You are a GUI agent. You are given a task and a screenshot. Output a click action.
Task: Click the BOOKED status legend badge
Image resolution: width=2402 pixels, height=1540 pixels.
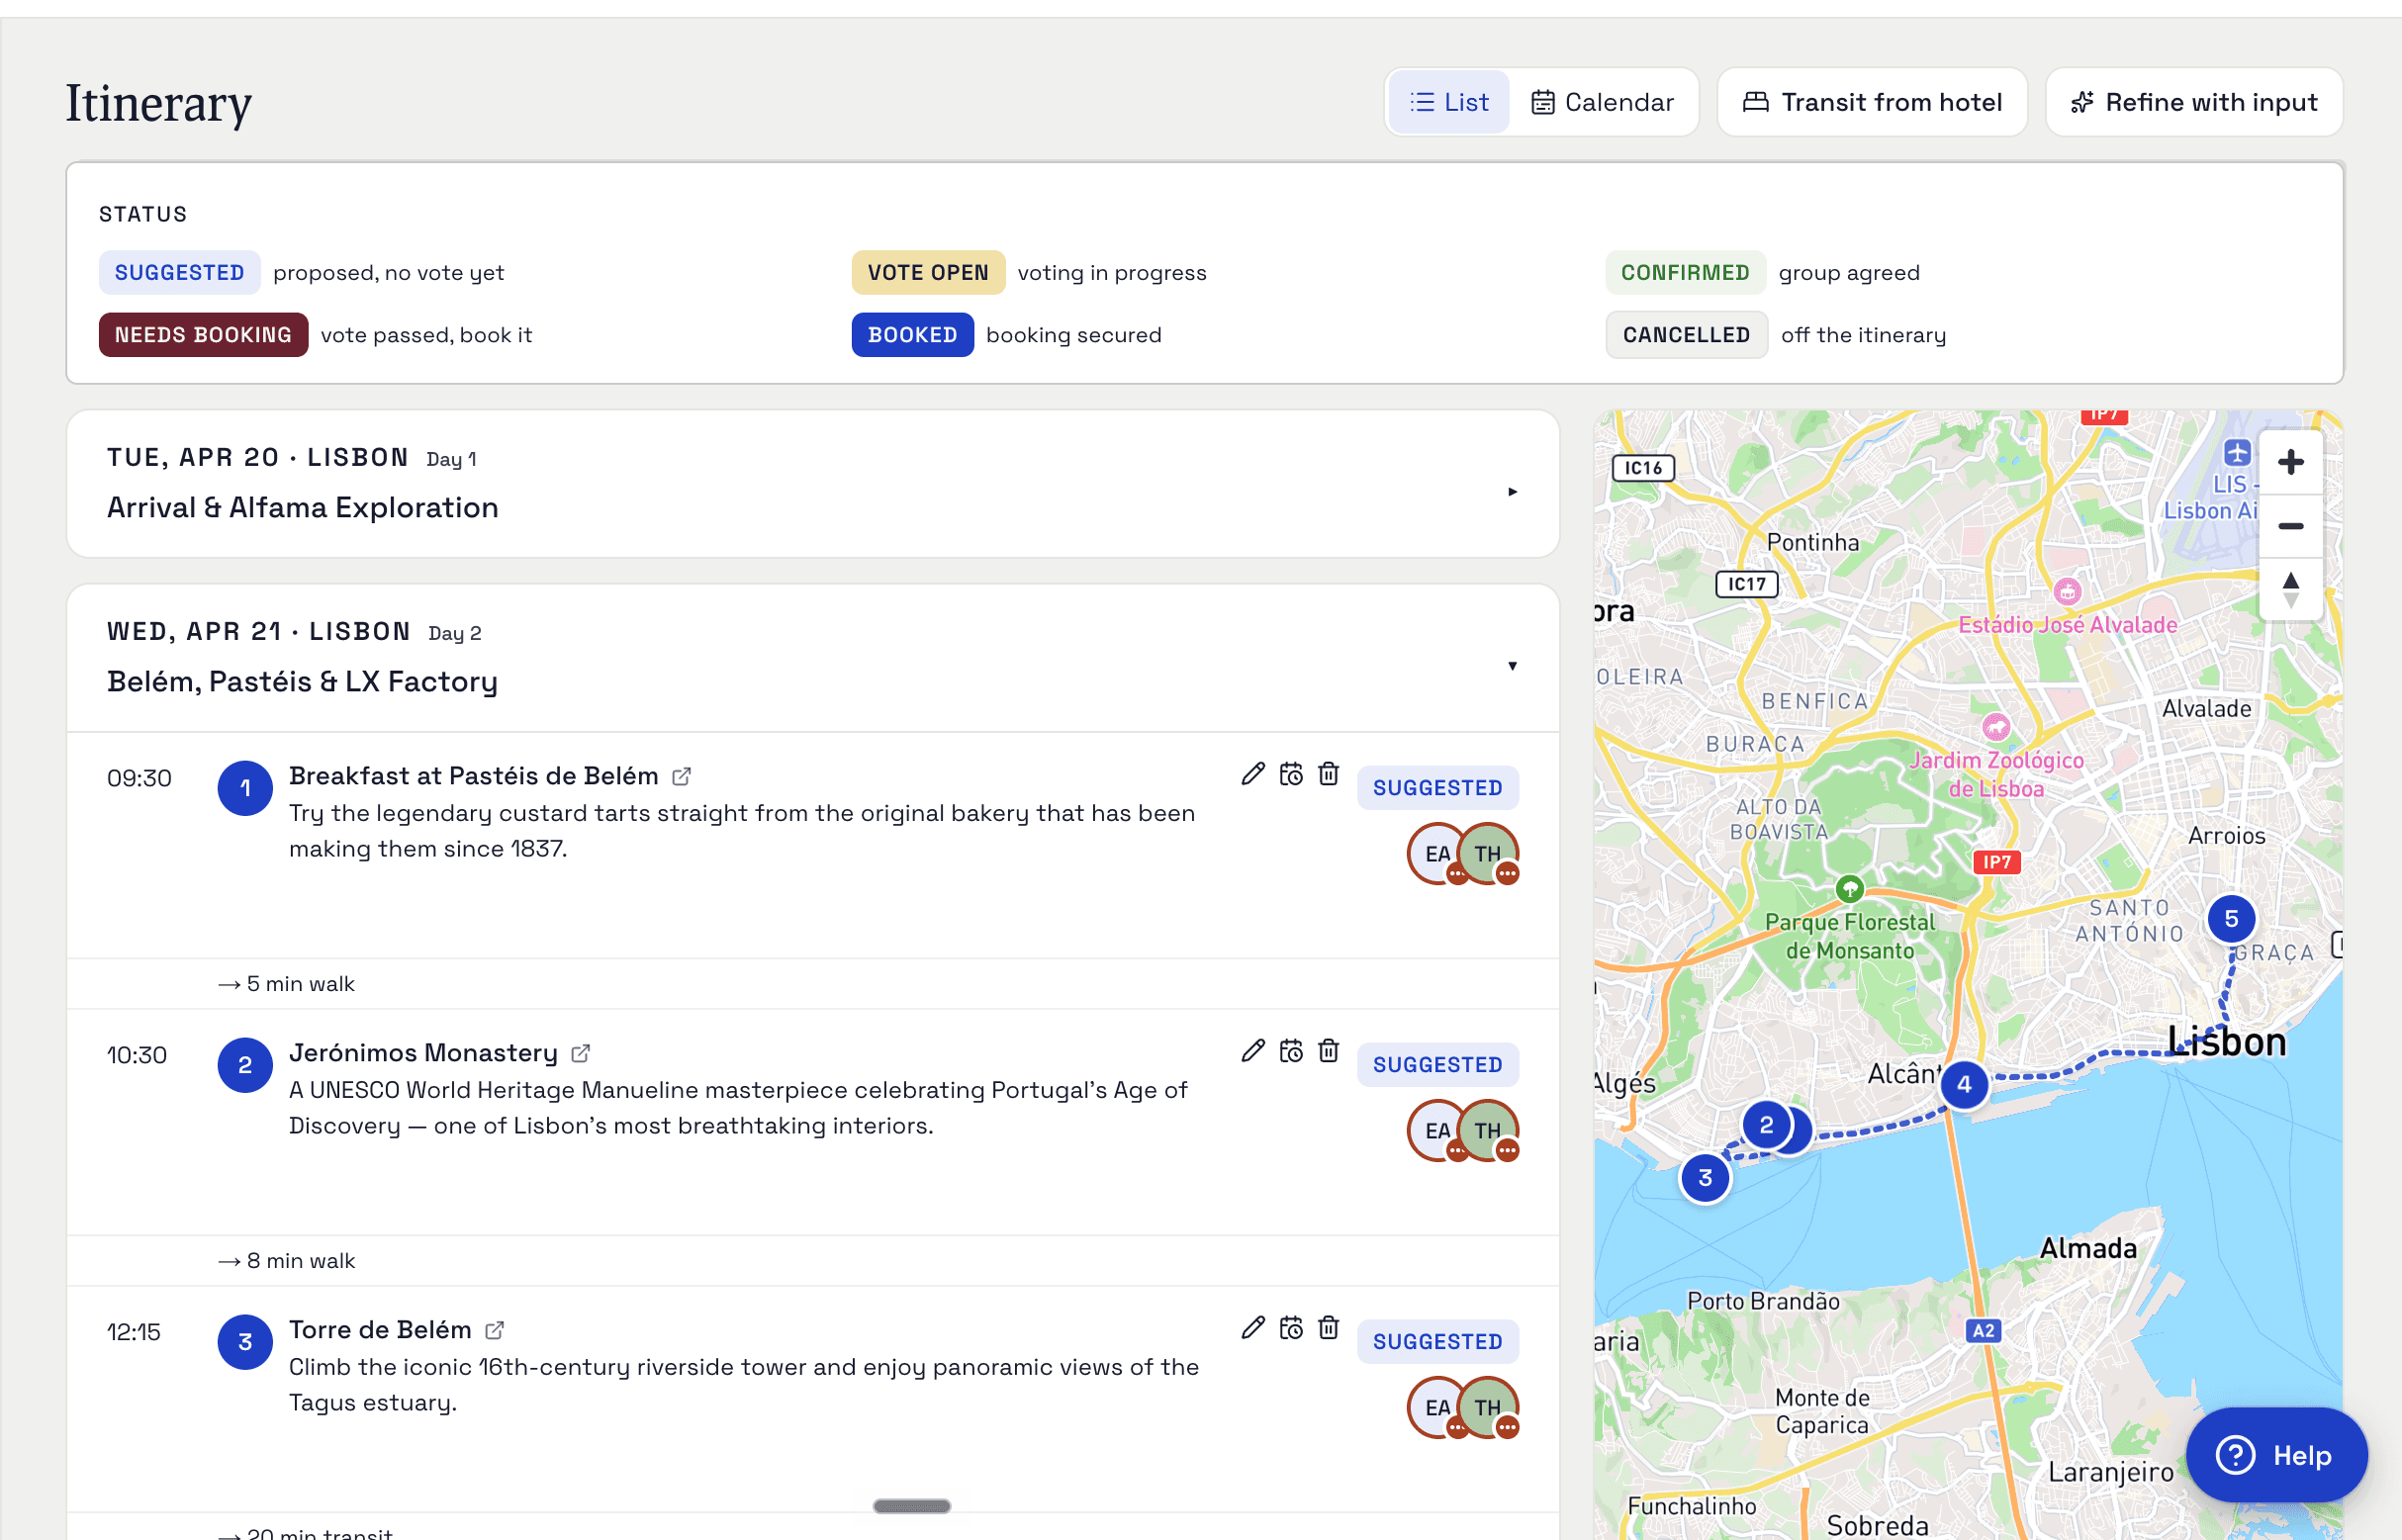point(912,335)
